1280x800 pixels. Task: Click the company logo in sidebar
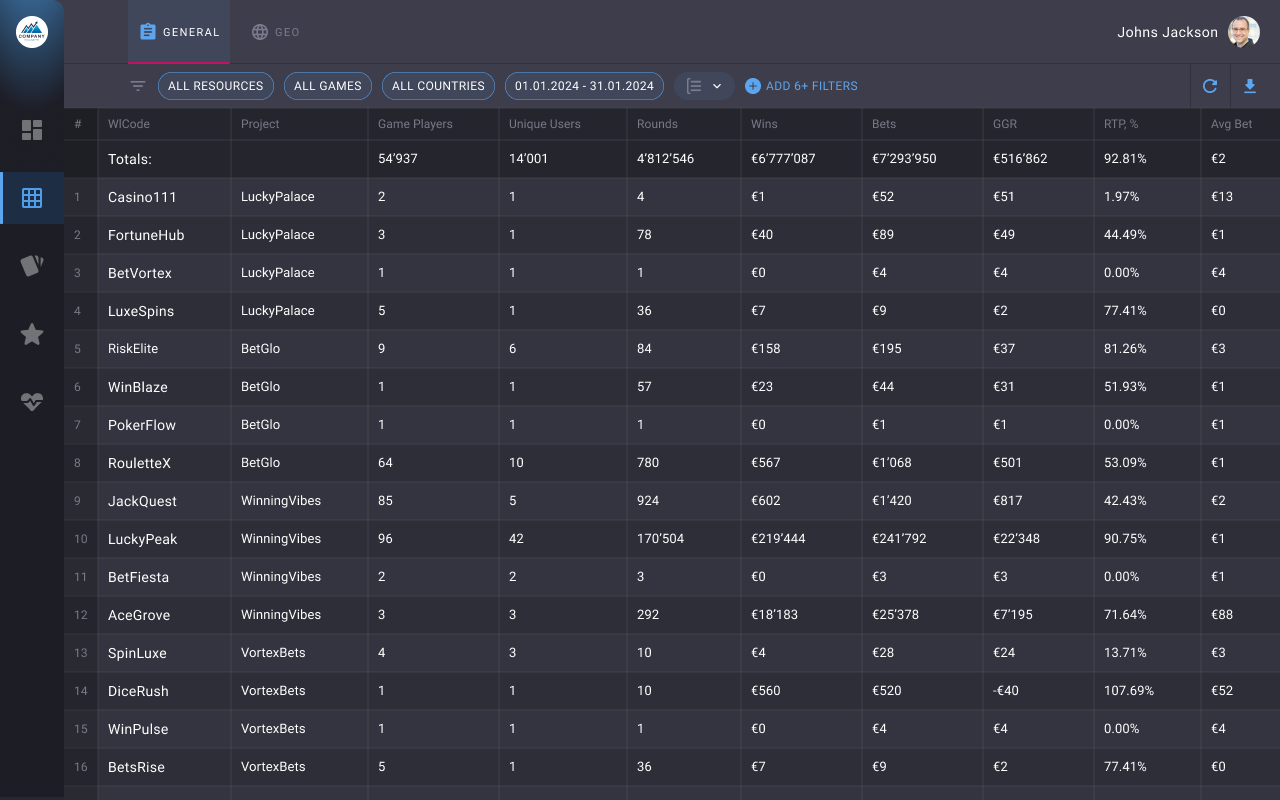32,32
